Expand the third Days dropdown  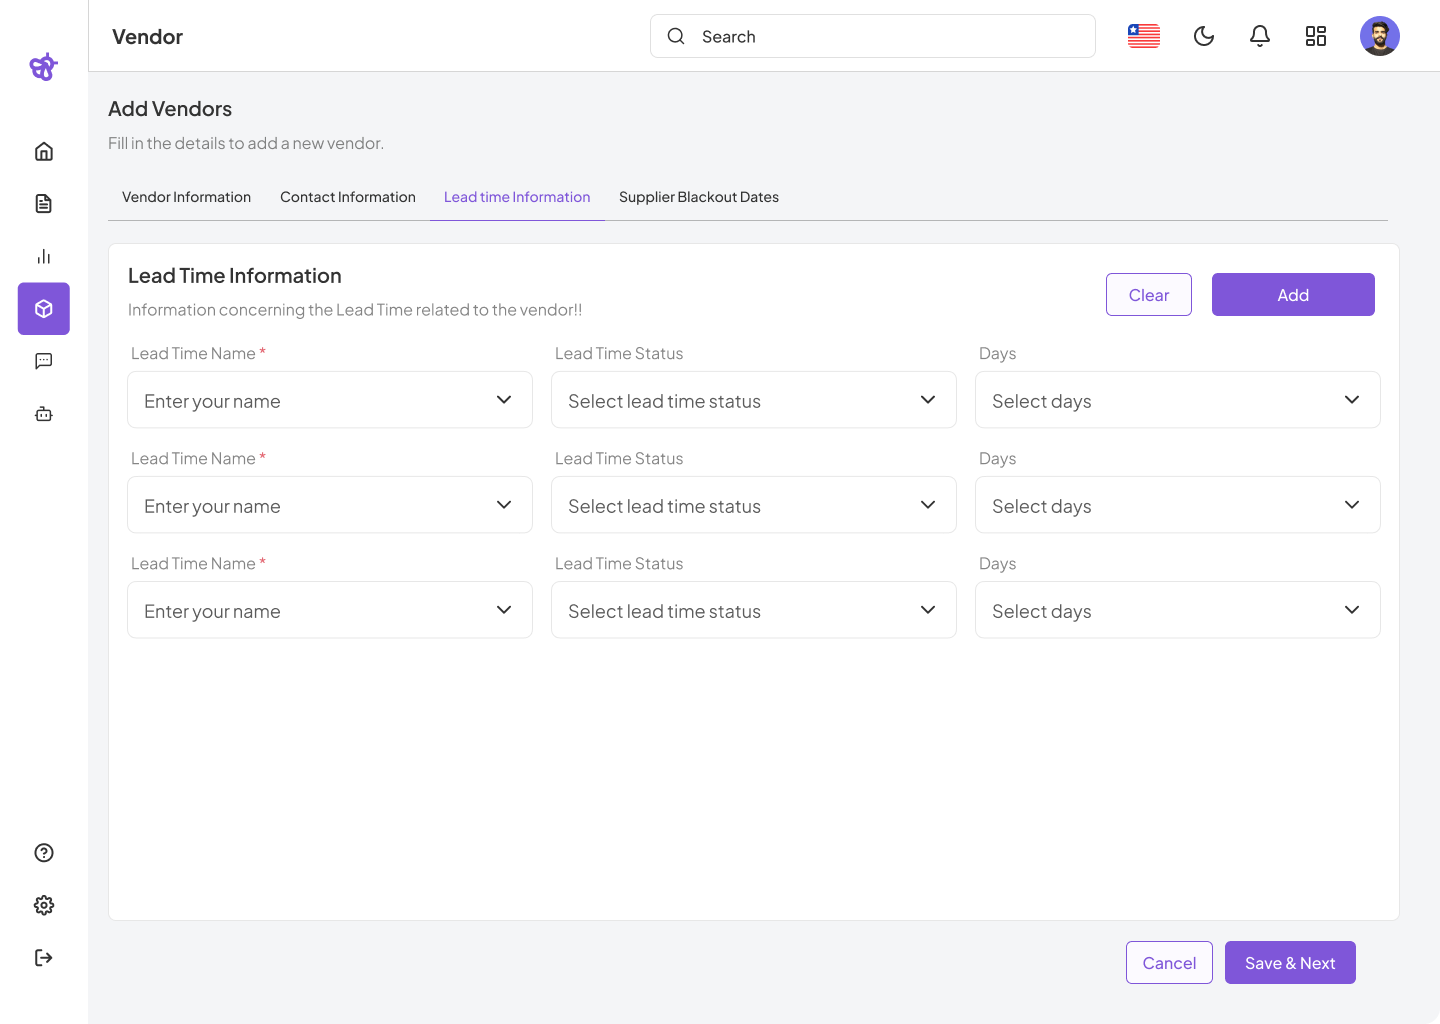tap(1177, 610)
